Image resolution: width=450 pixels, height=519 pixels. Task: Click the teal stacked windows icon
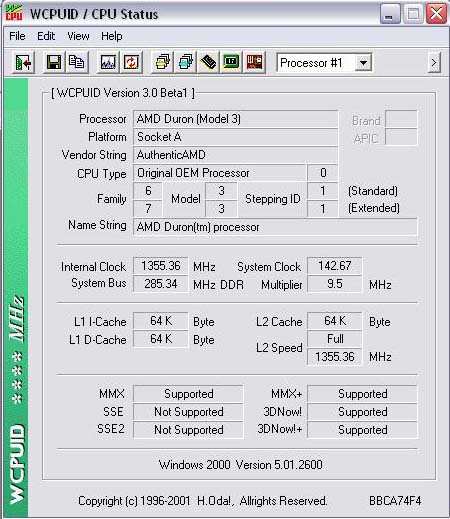(185, 62)
